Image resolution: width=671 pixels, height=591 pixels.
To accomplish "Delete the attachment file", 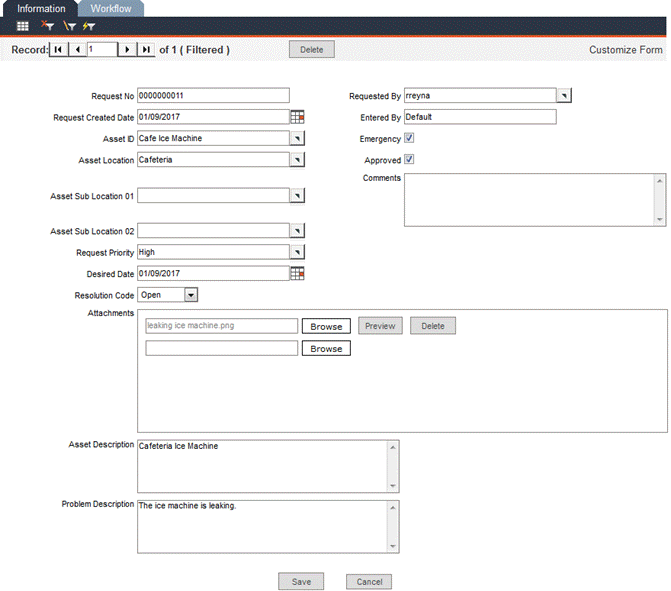I will [x=433, y=326].
